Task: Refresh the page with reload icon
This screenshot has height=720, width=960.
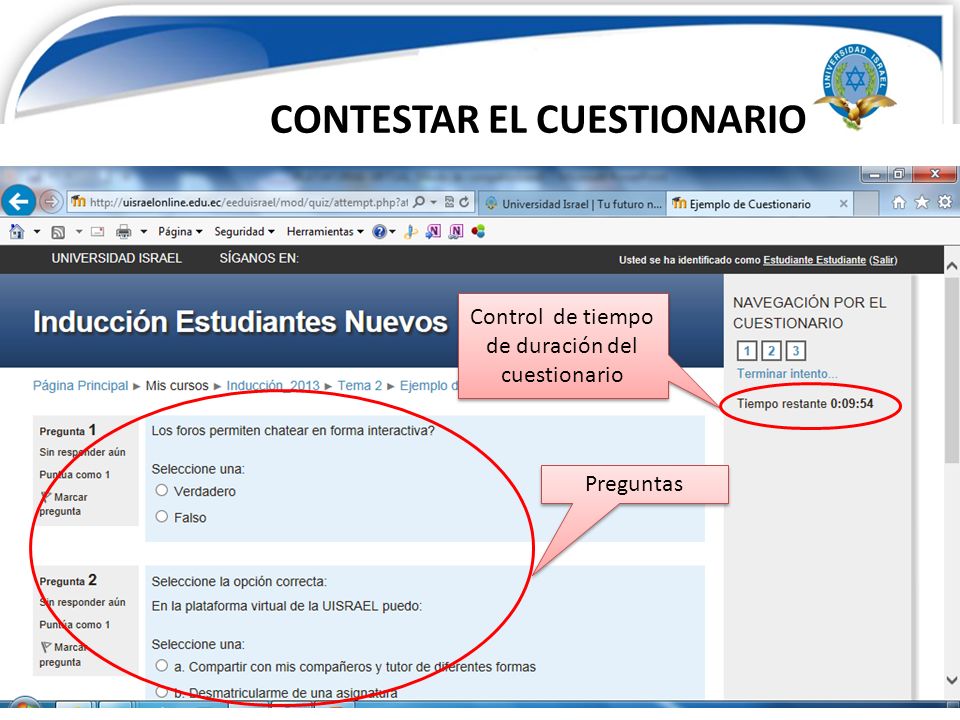Action: [465, 201]
